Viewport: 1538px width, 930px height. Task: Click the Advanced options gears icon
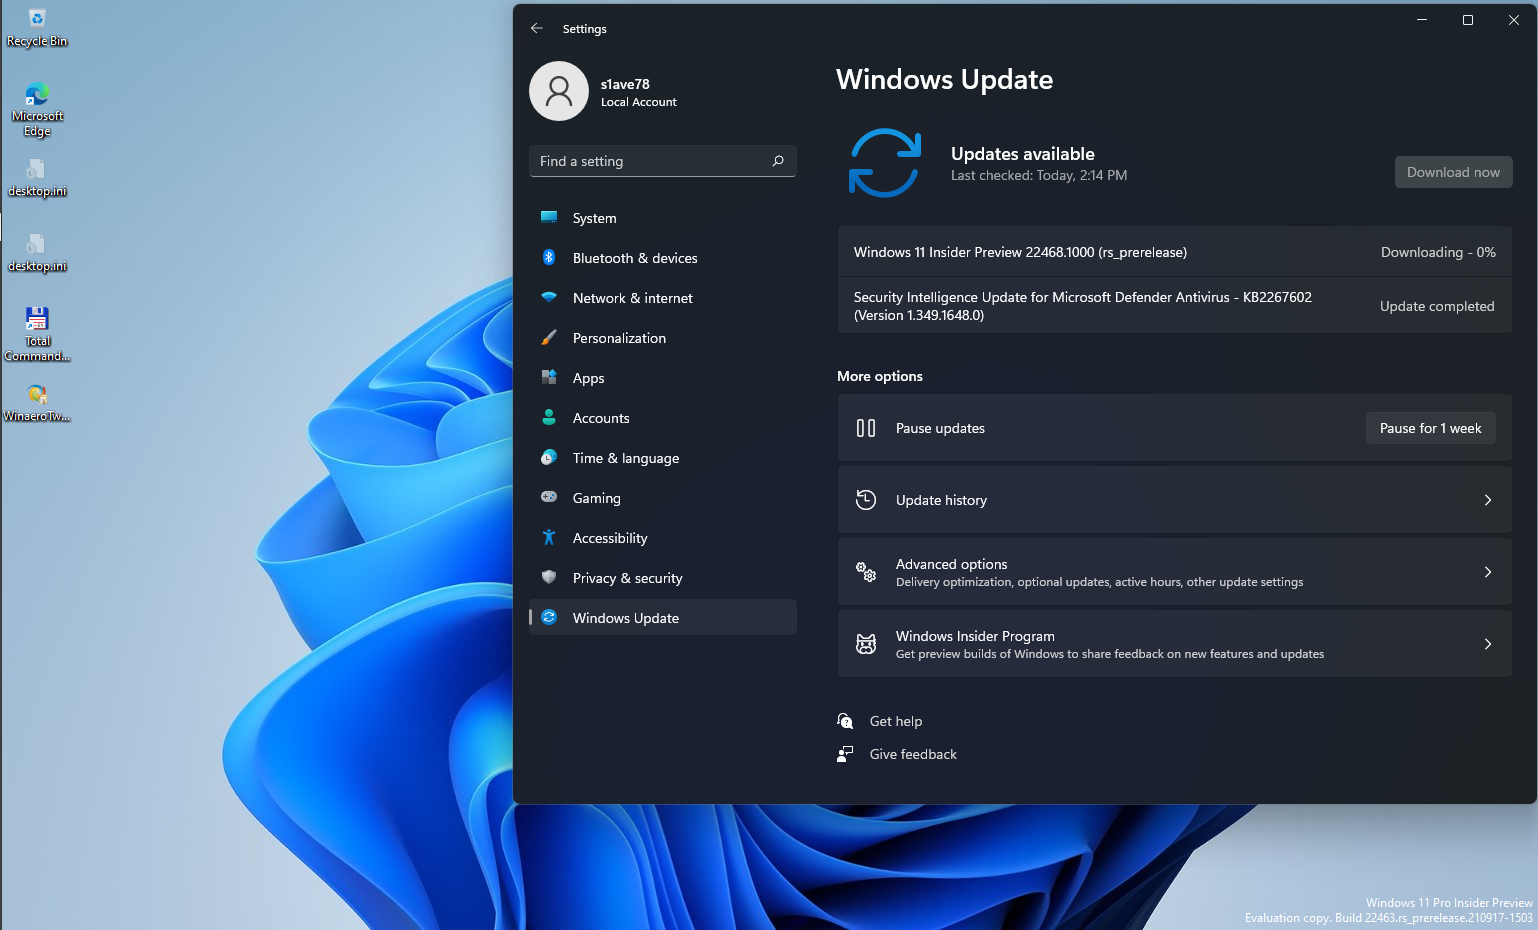pyautogui.click(x=866, y=572)
